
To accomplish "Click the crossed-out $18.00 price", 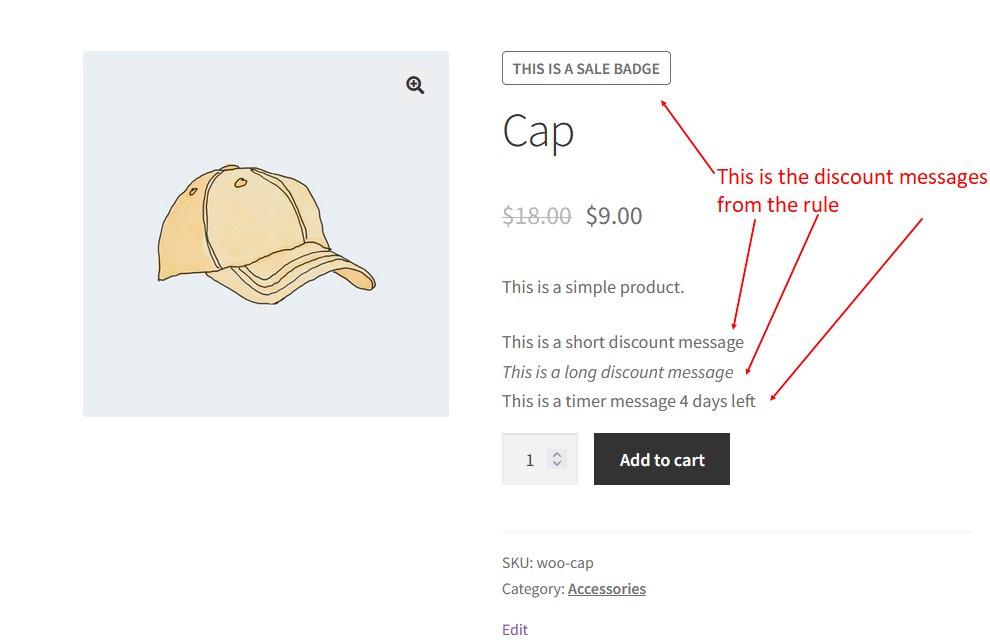I will click(537, 216).
